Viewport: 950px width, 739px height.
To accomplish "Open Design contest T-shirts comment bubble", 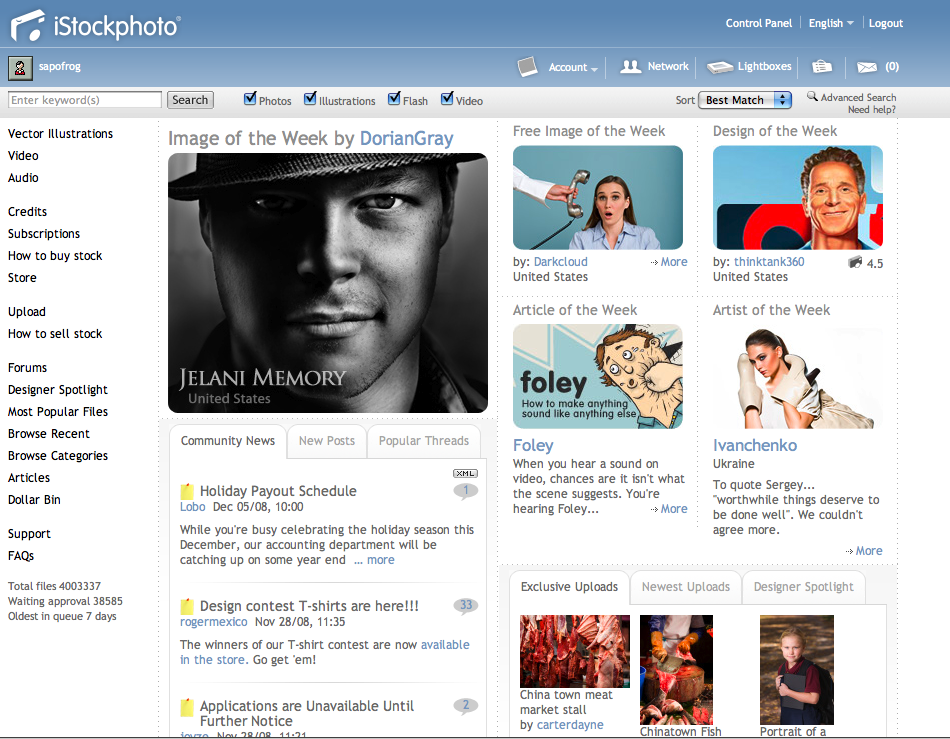I will point(465,606).
